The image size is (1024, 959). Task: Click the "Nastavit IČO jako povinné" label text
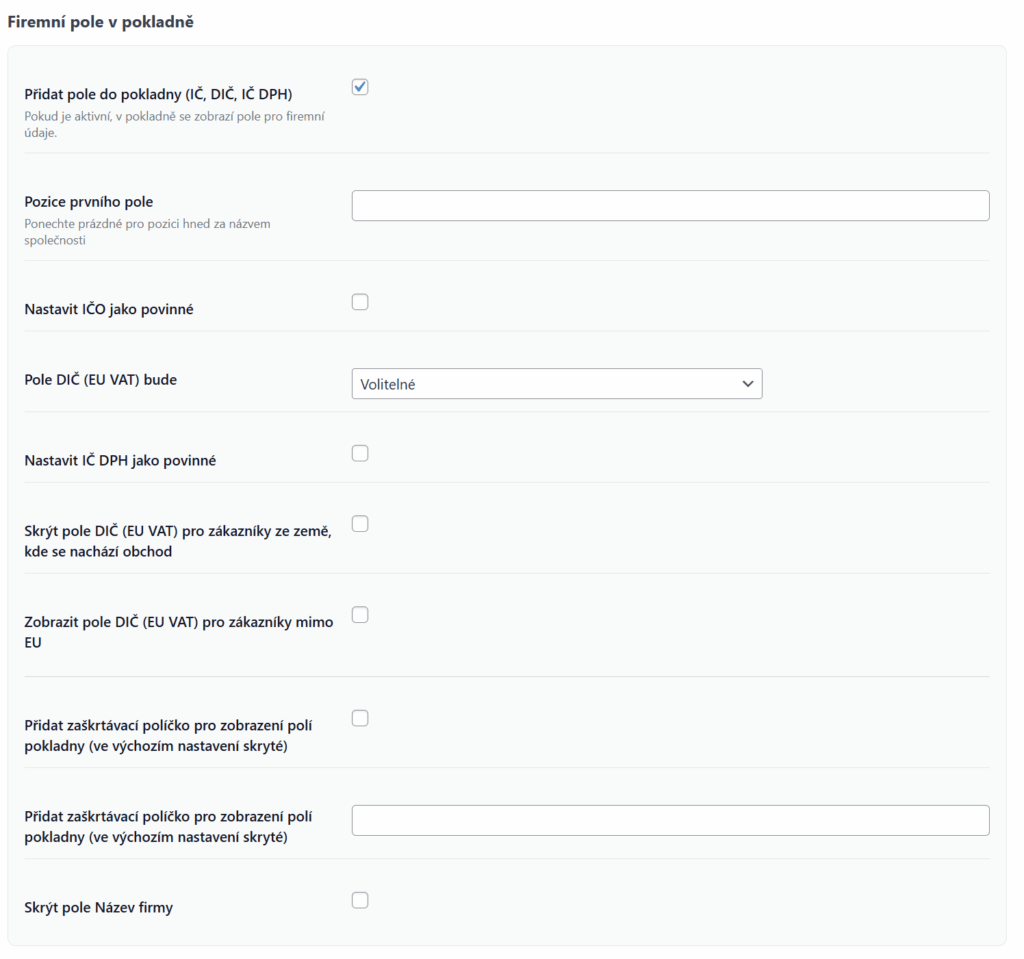click(109, 309)
